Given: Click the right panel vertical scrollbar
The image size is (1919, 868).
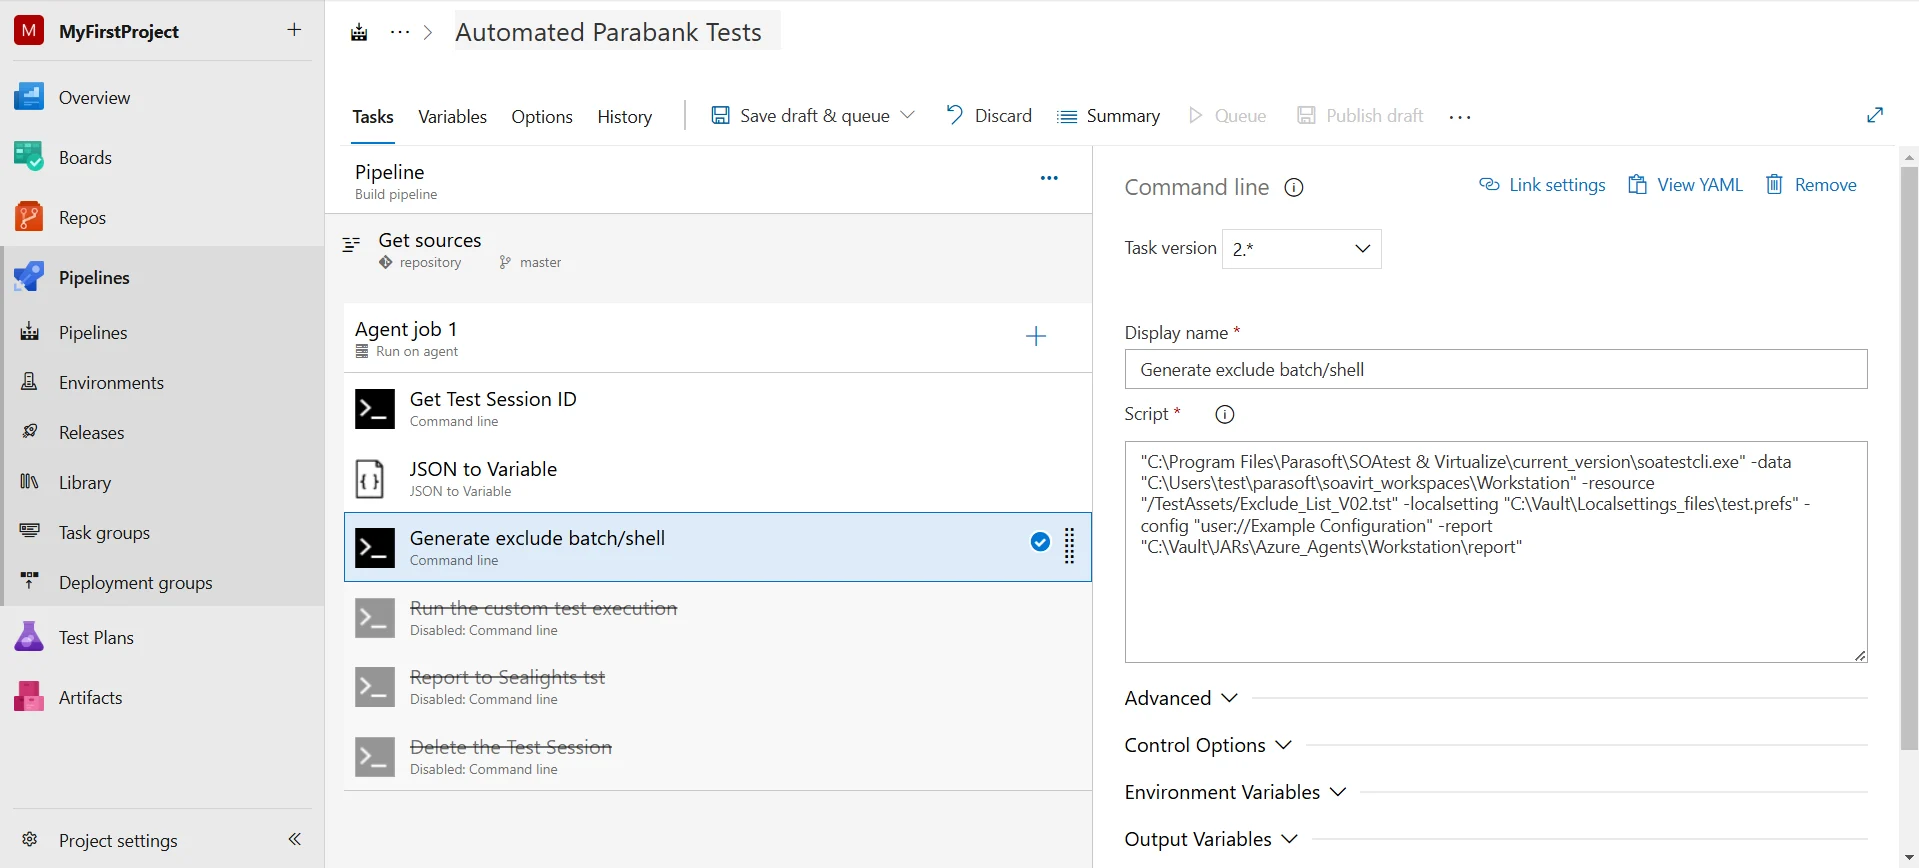Looking at the screenshot, I should coord(1909,457).
